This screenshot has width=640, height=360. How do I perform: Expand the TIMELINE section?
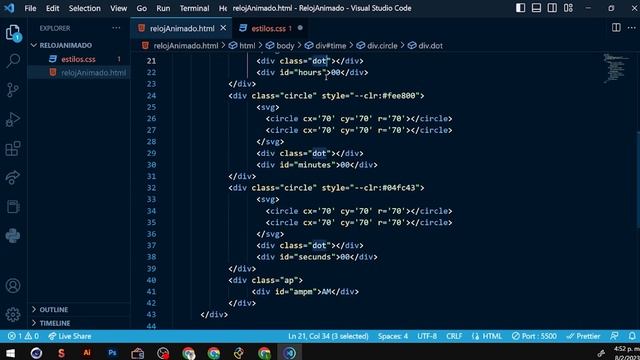point(79,323)
